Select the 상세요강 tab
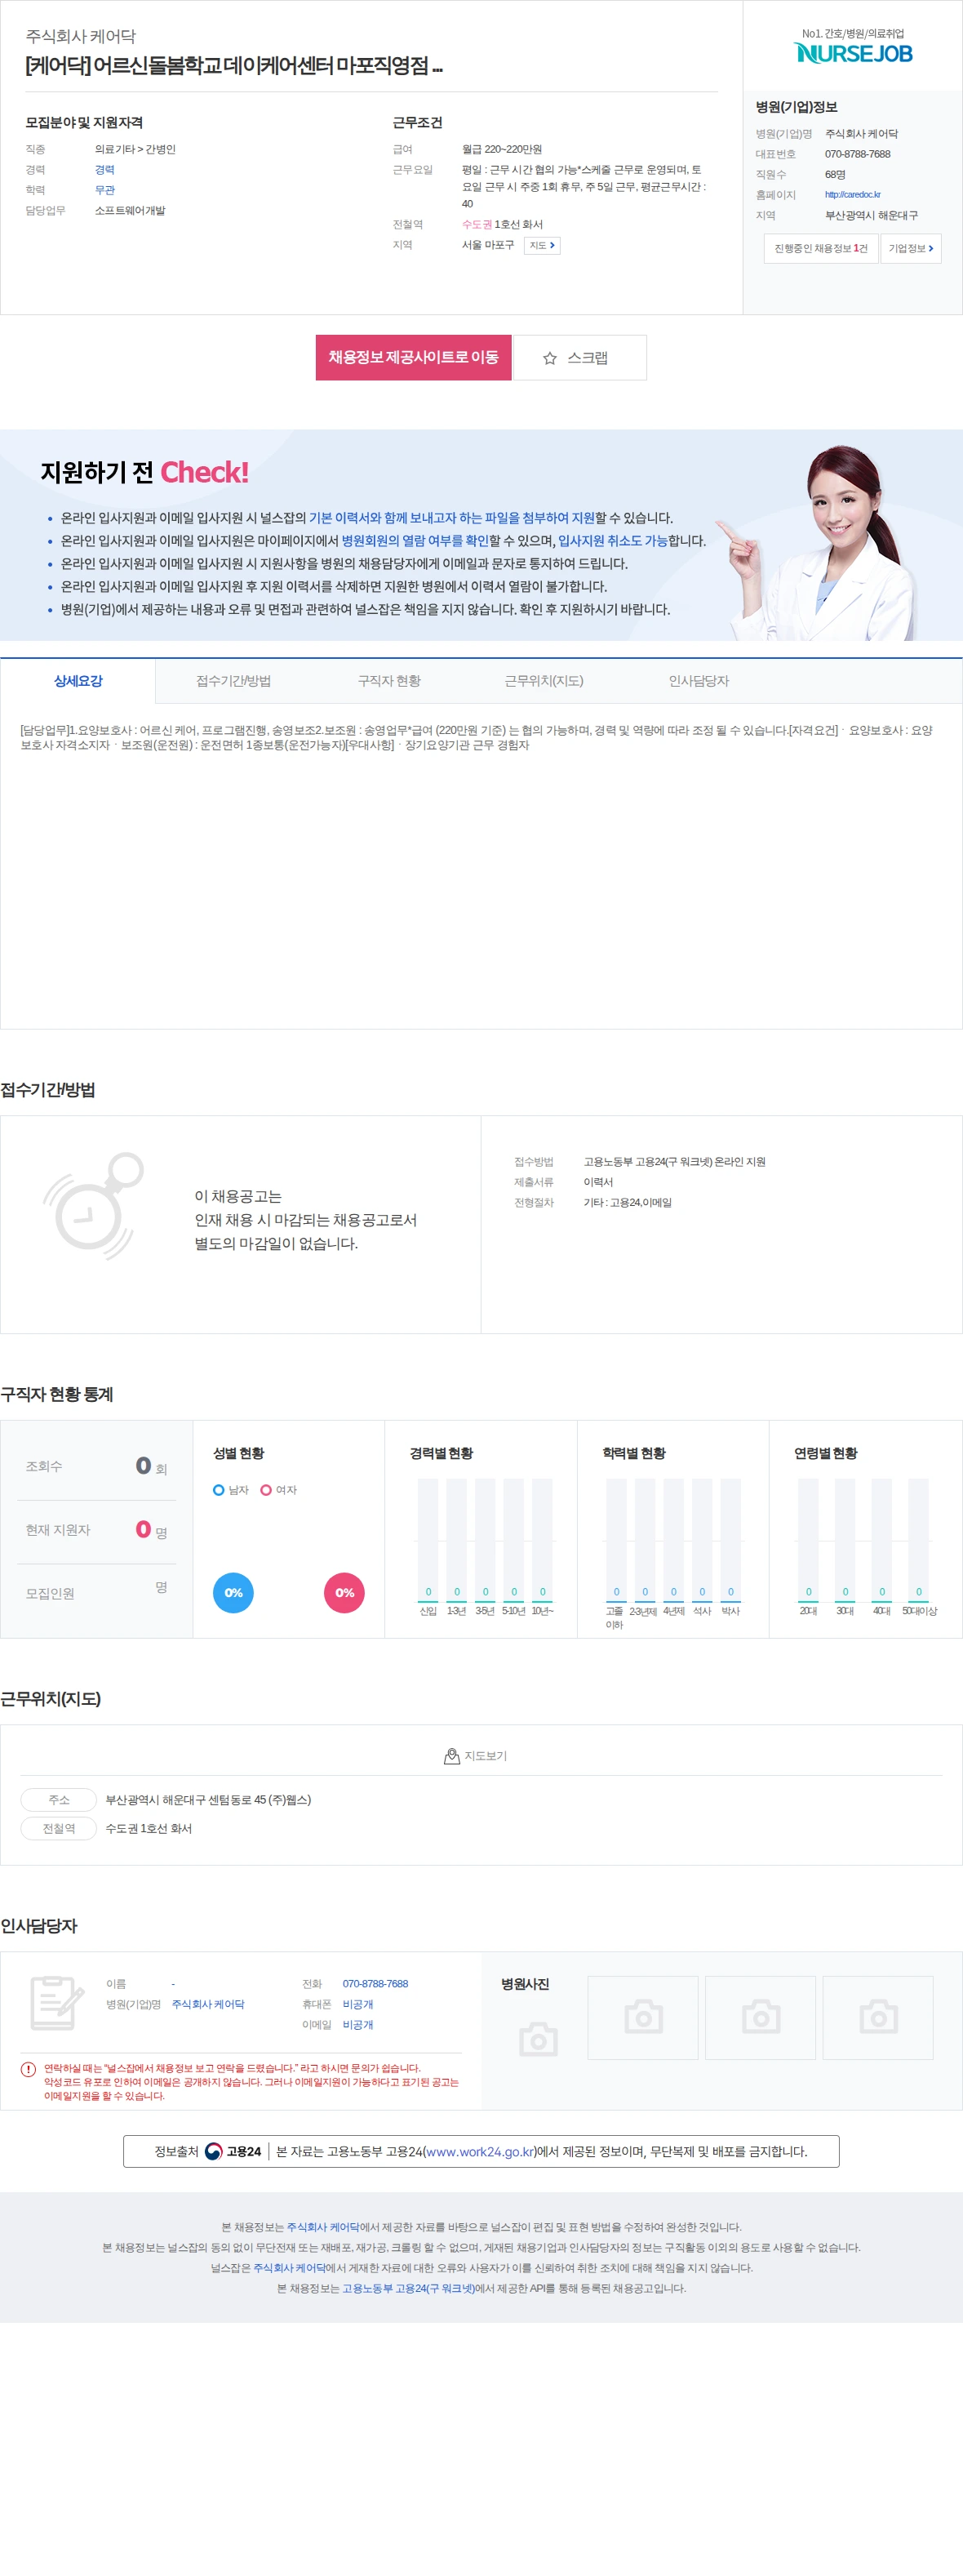963x2576 pixels. (x=78, y=681)
